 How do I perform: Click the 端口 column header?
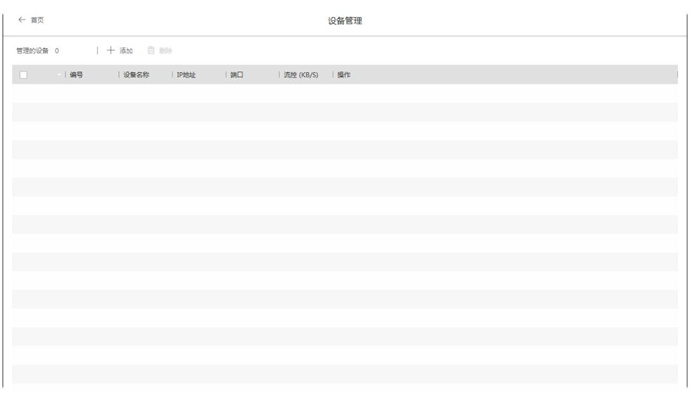(x=237, y=75)
